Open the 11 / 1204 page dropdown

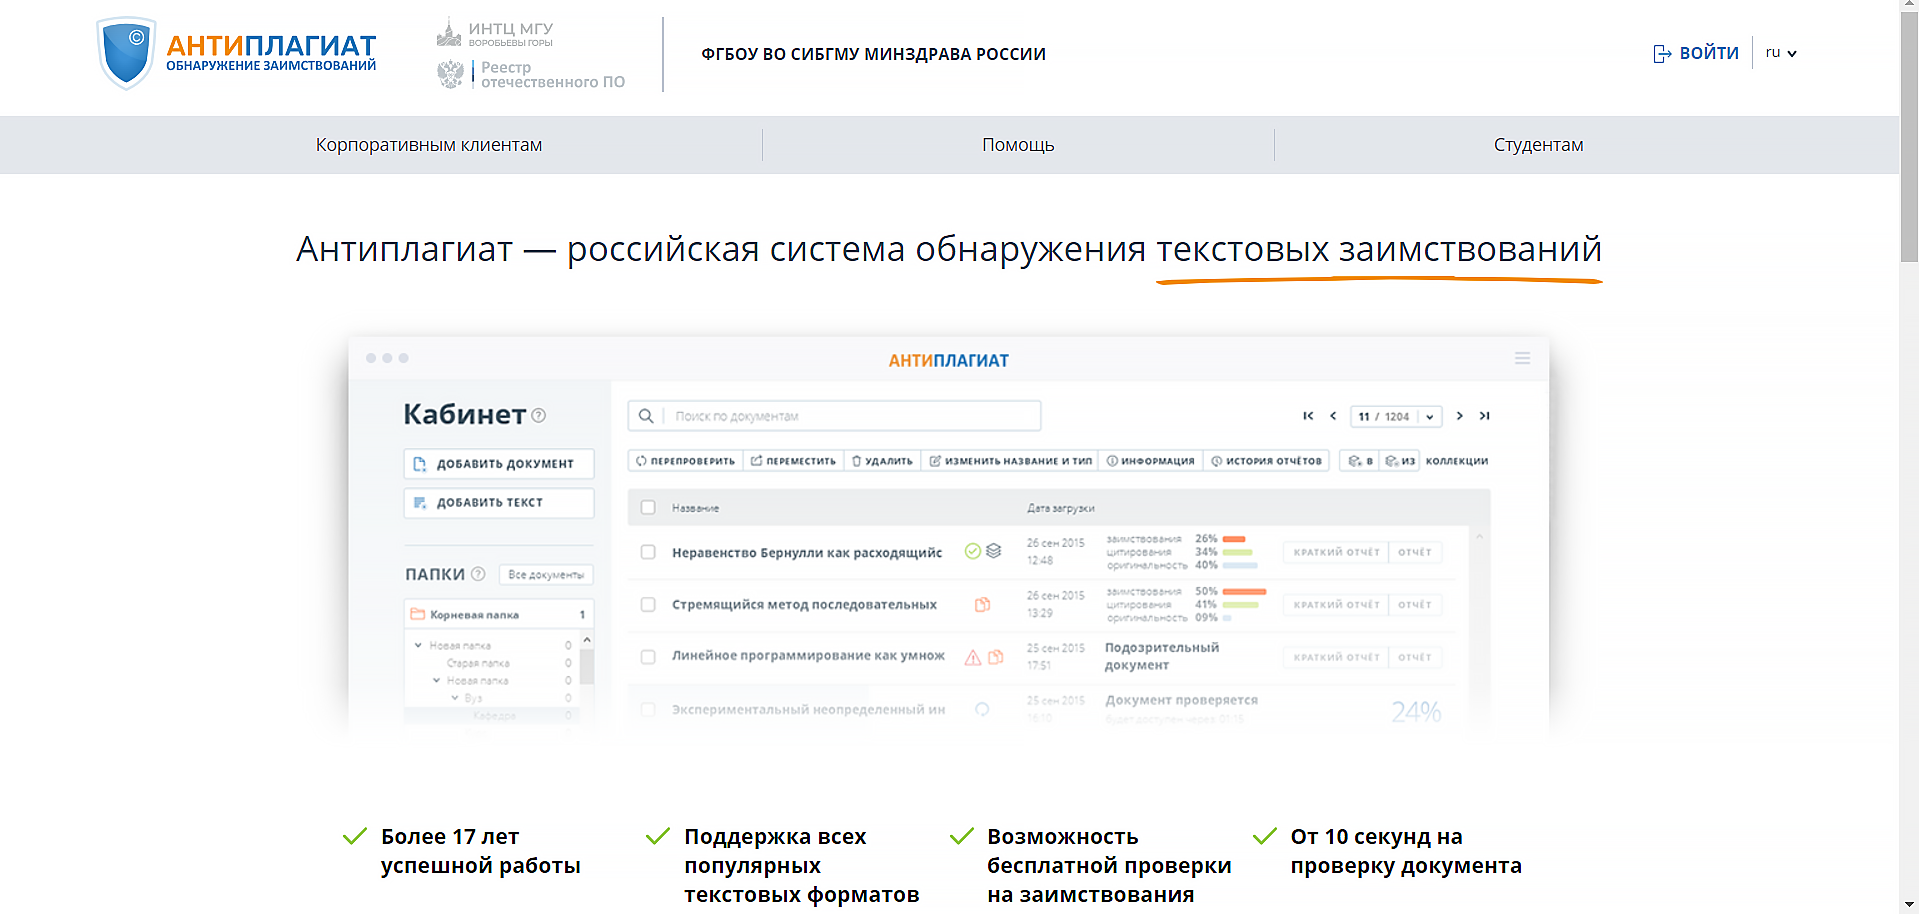coord(1396,416)
